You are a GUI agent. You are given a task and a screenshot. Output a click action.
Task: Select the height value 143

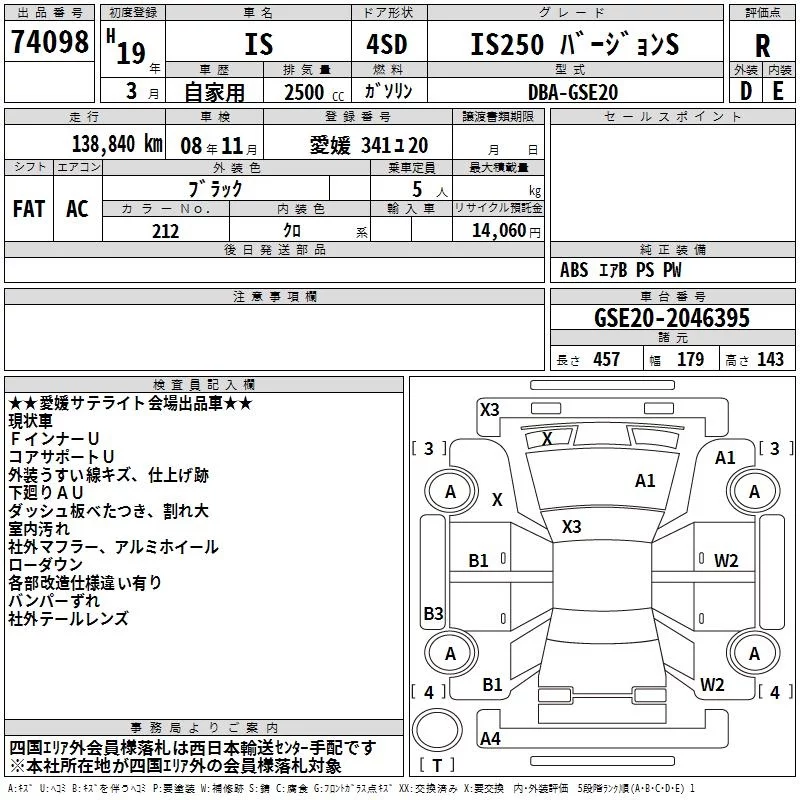pos(770,359)
